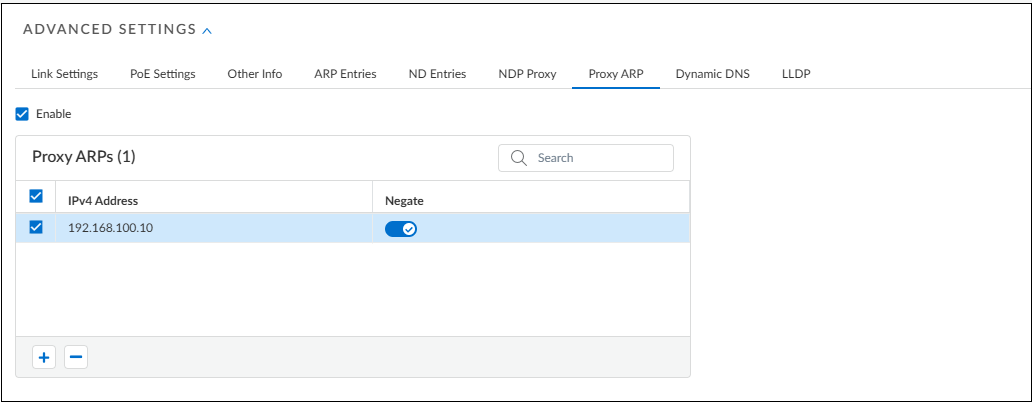Turn off Negate toggle for 192.168.100.10

coord(401,229)
